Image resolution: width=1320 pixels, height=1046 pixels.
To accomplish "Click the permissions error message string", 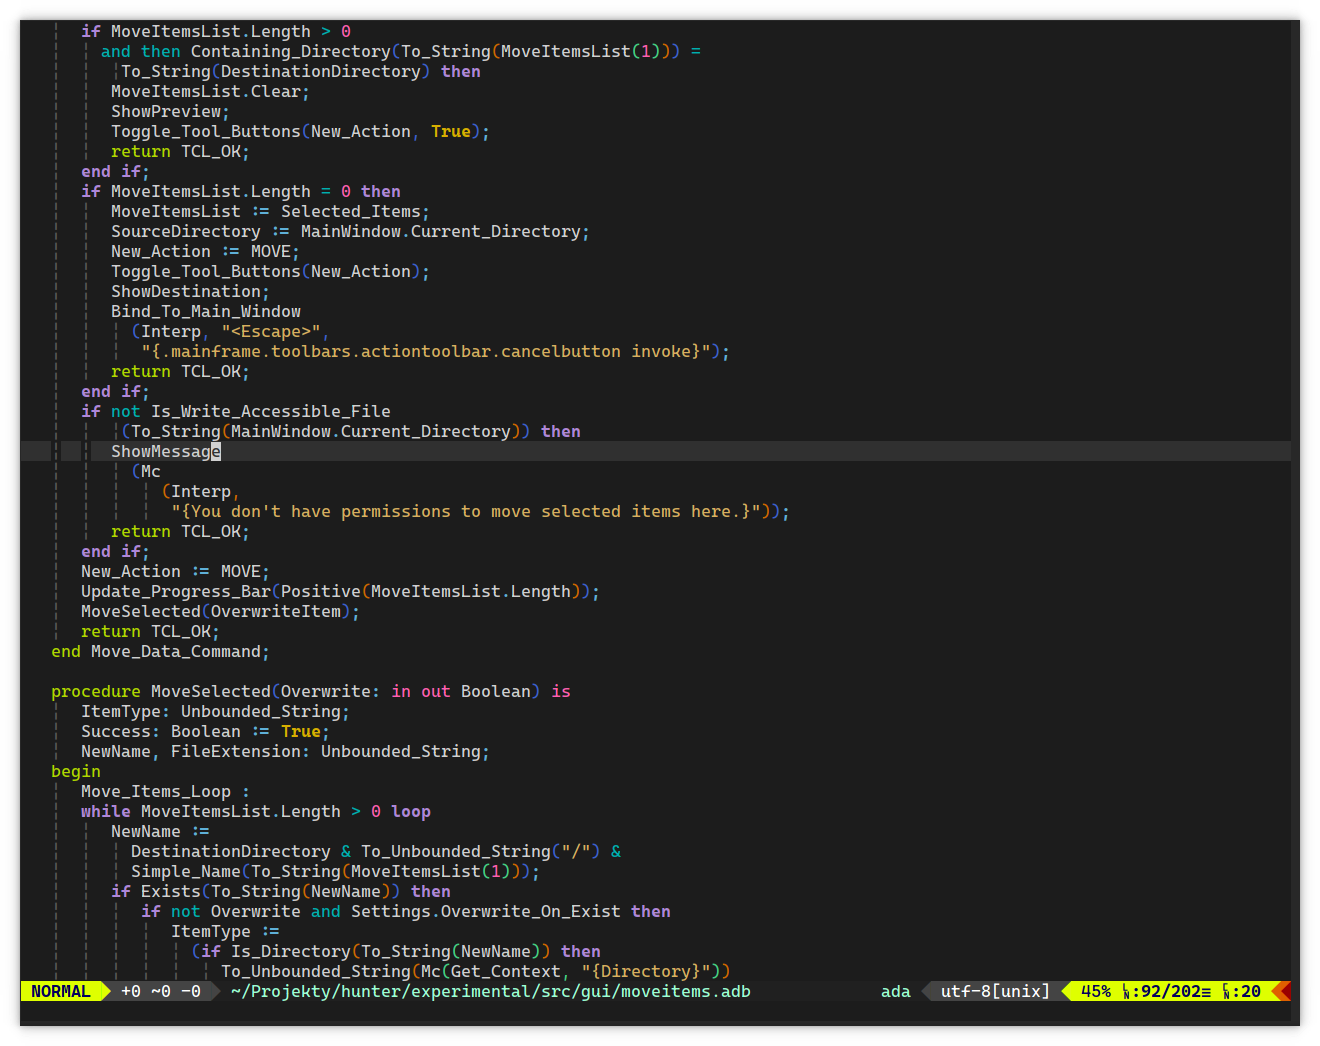I will (x=466, y=511).
